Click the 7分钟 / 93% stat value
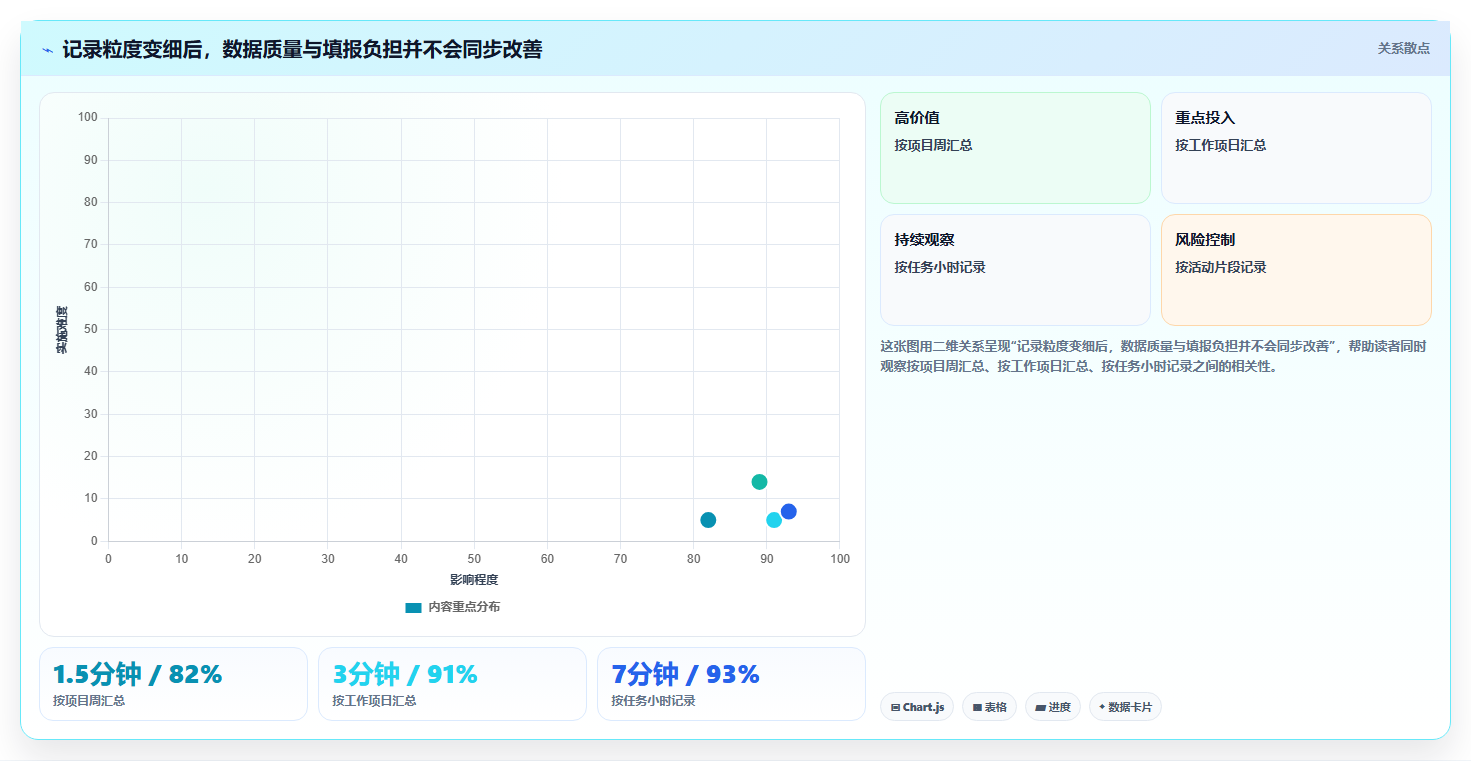The image size is (1471, 761). click(686, 675)
